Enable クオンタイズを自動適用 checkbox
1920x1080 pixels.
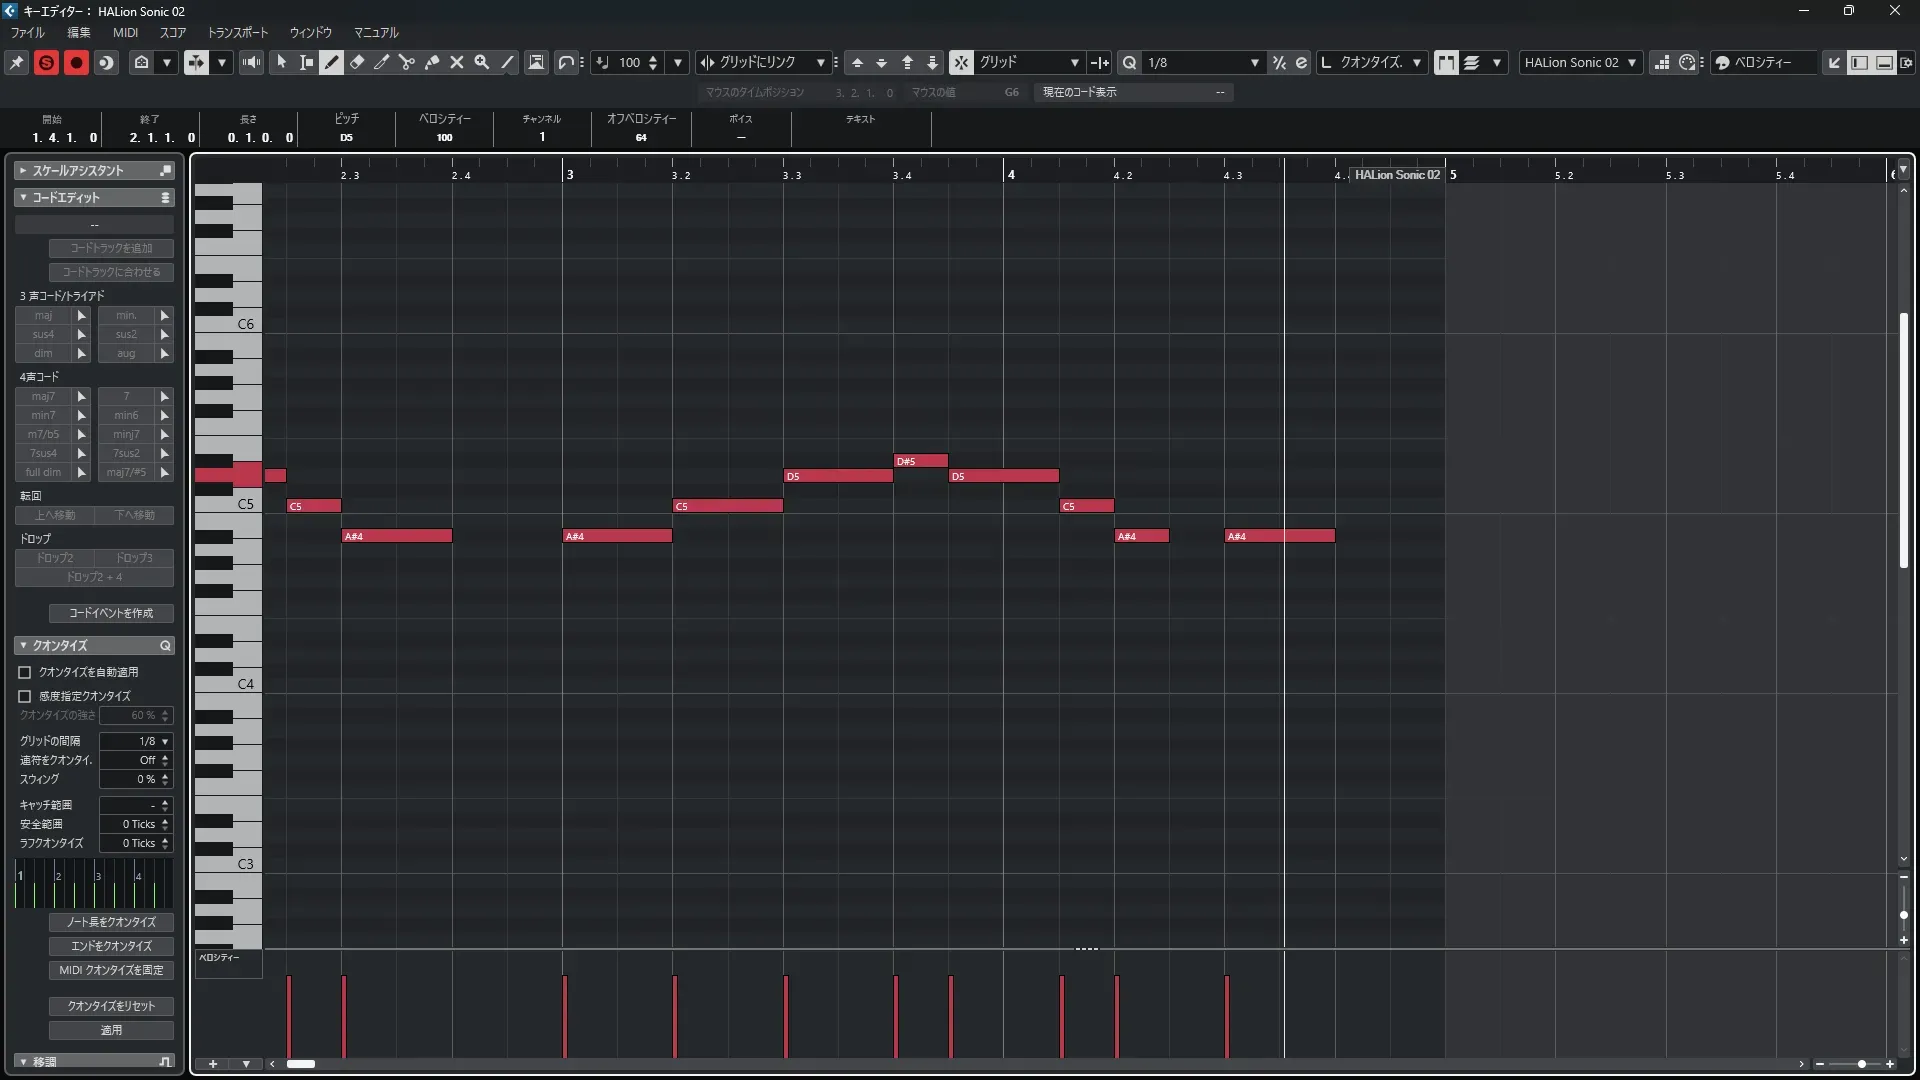(25, 672)
